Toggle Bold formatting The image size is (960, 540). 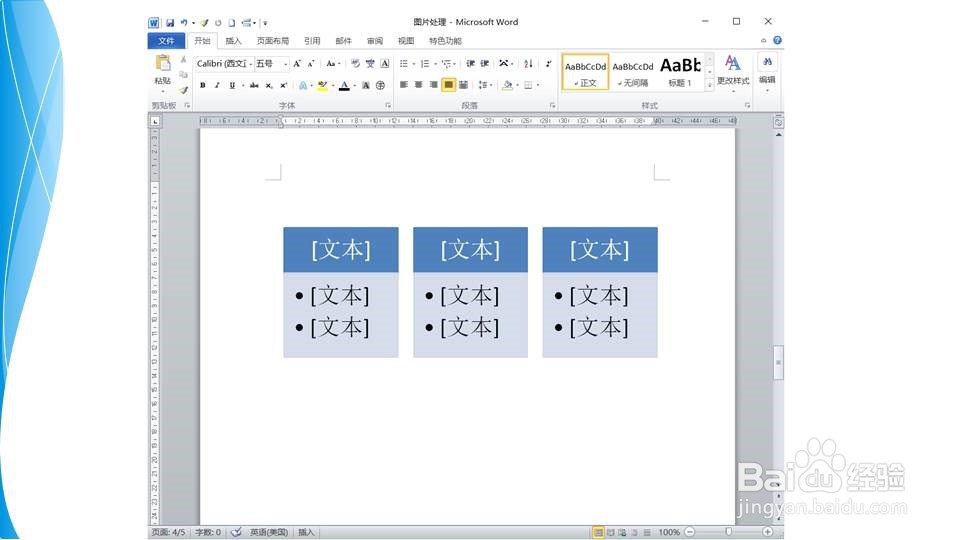tap(203, 86)
